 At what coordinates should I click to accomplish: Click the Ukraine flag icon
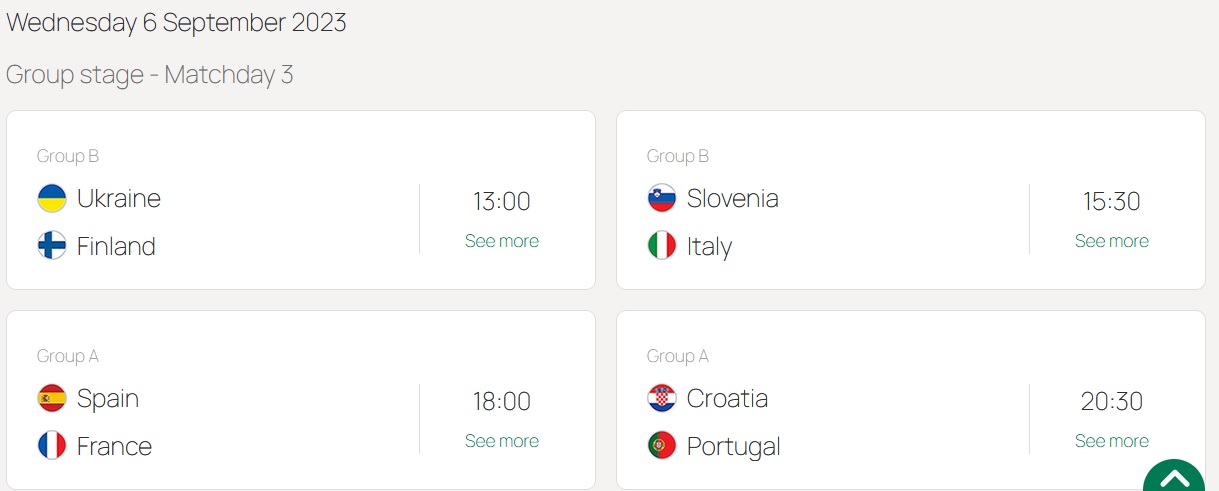coord(52,198)
